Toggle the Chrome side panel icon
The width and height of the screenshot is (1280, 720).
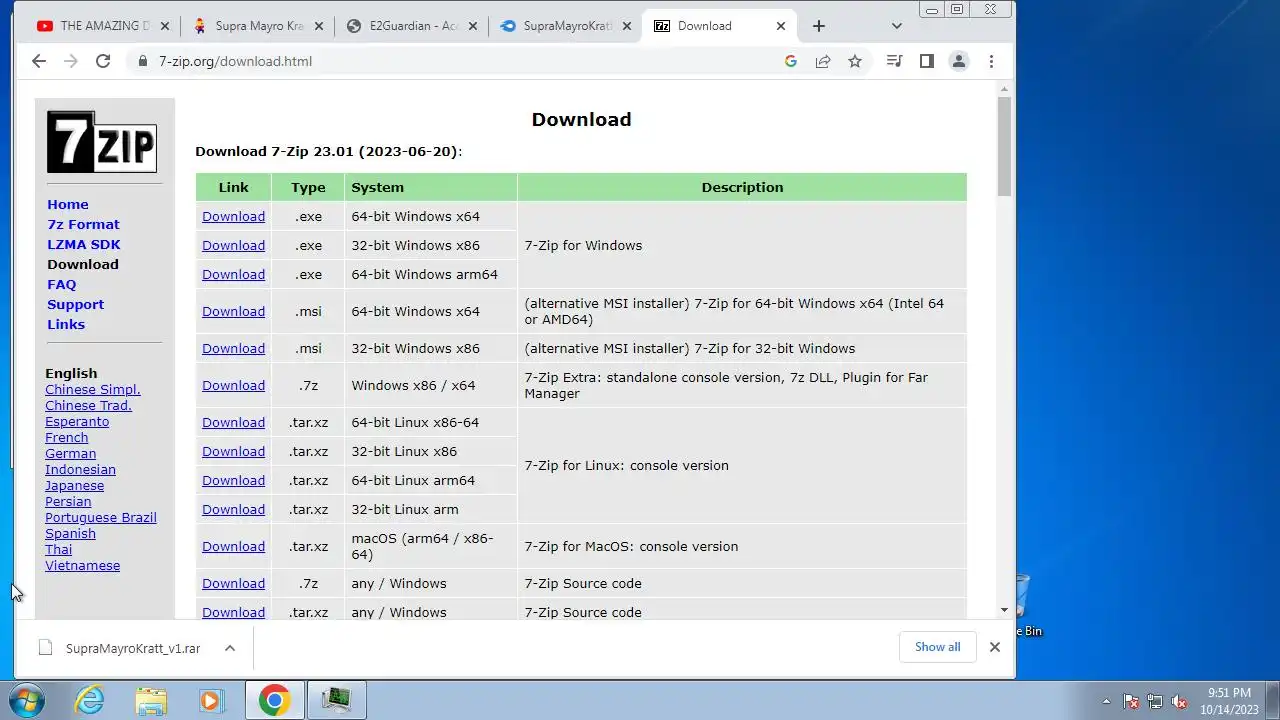point(927,61)
